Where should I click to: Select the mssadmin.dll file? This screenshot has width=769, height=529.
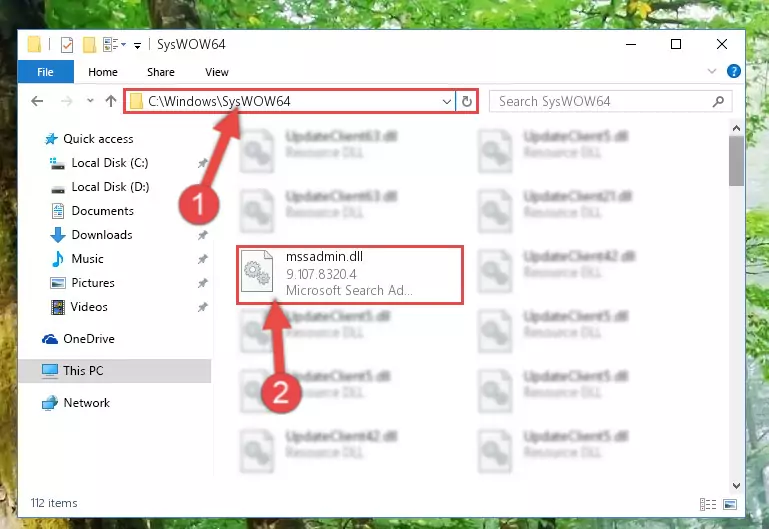click(x=350, y=275)
